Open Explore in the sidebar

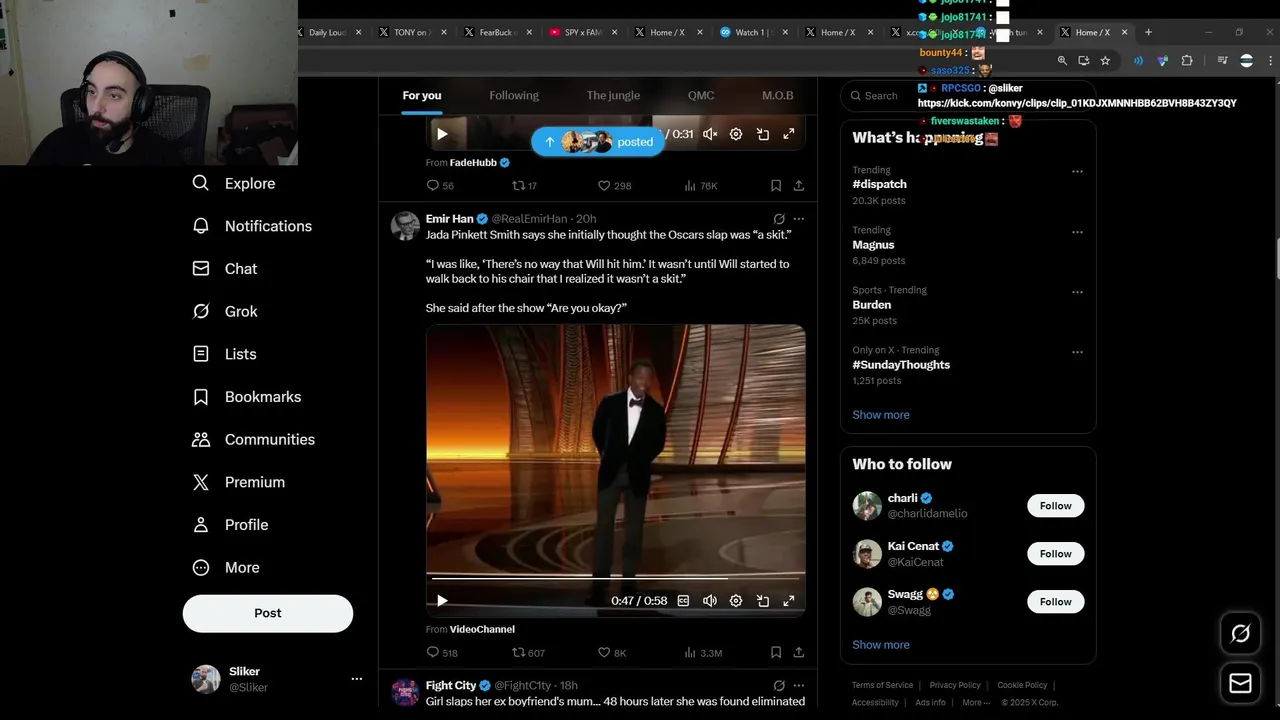[x=234, y=183]
